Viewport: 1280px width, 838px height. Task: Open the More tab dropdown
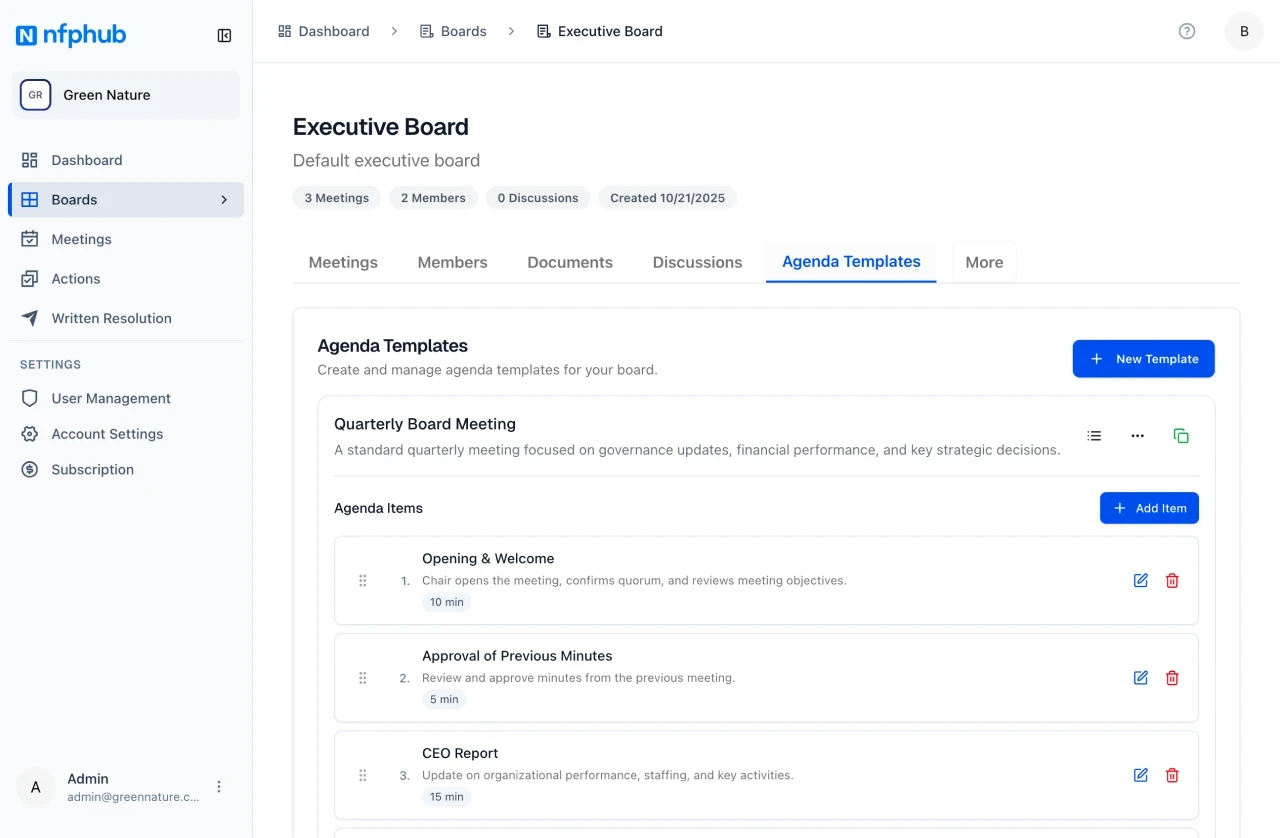[983, 262]
